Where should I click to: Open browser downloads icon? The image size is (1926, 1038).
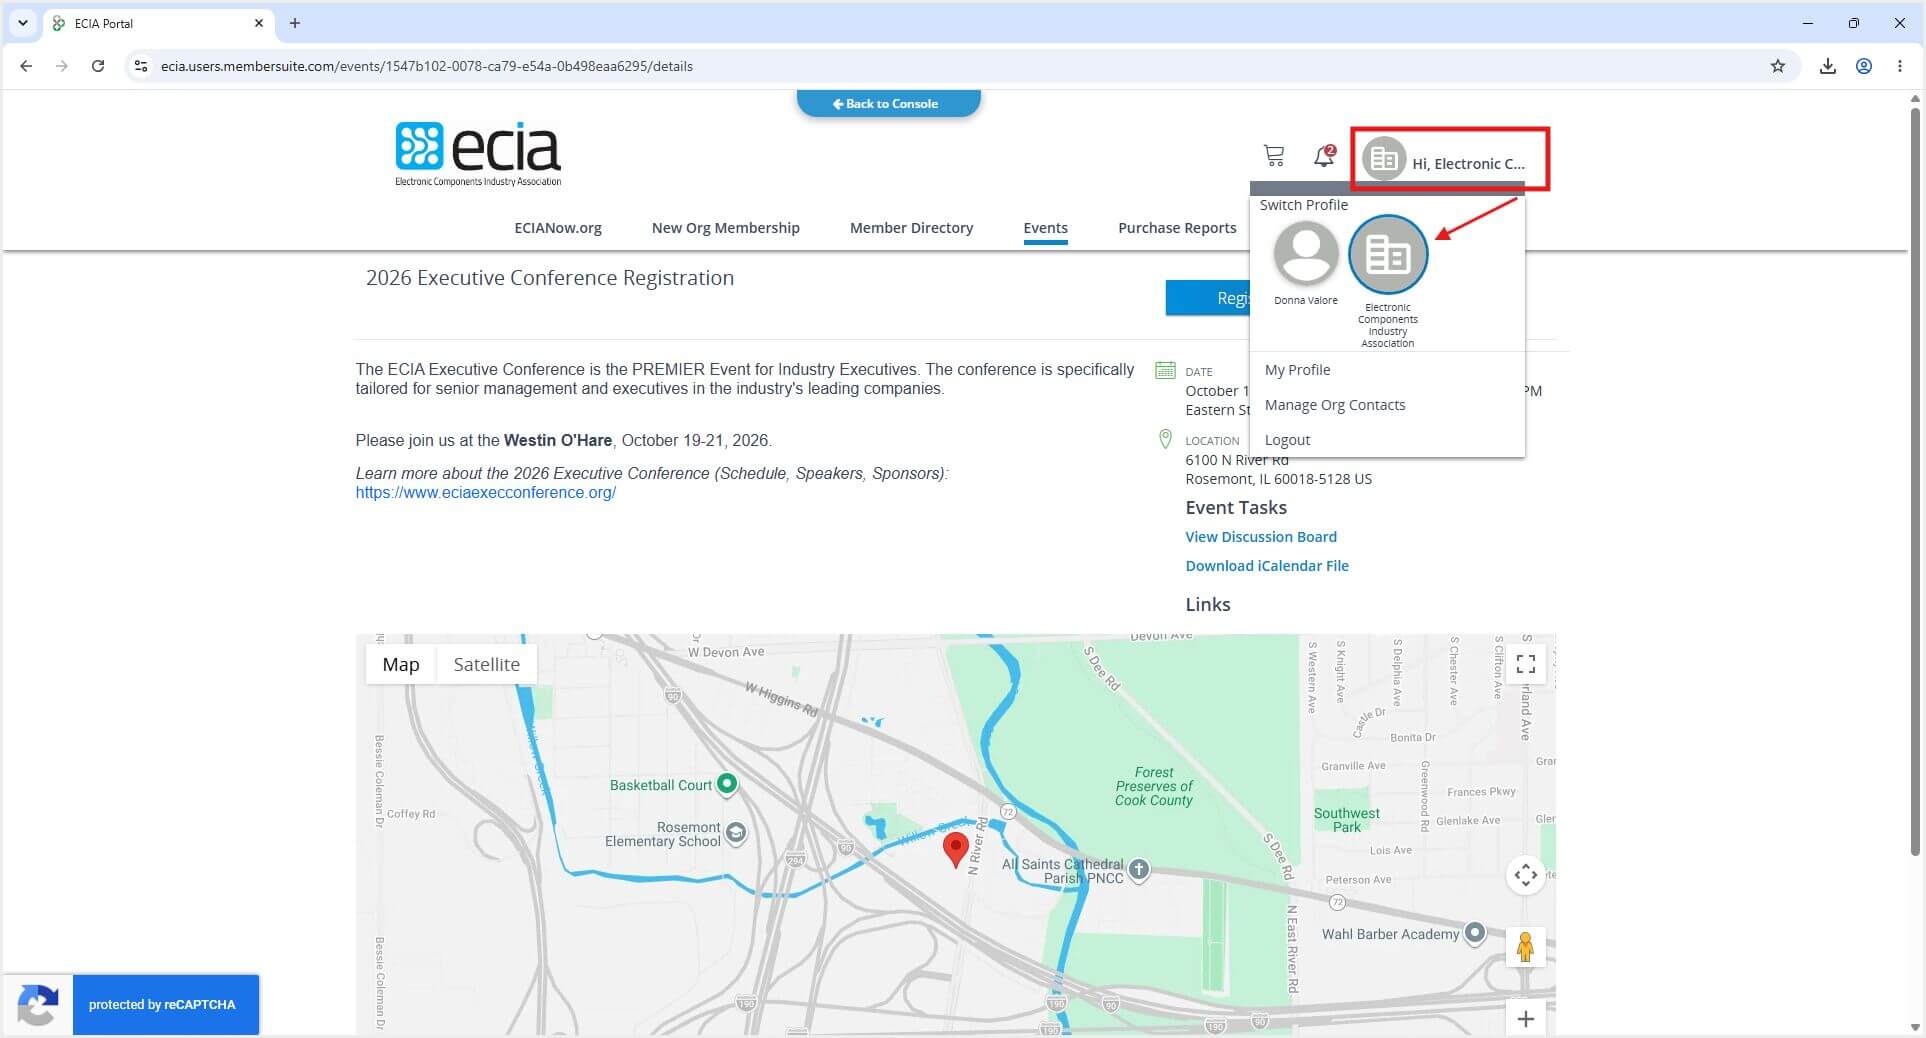(x=1828, y=66)
